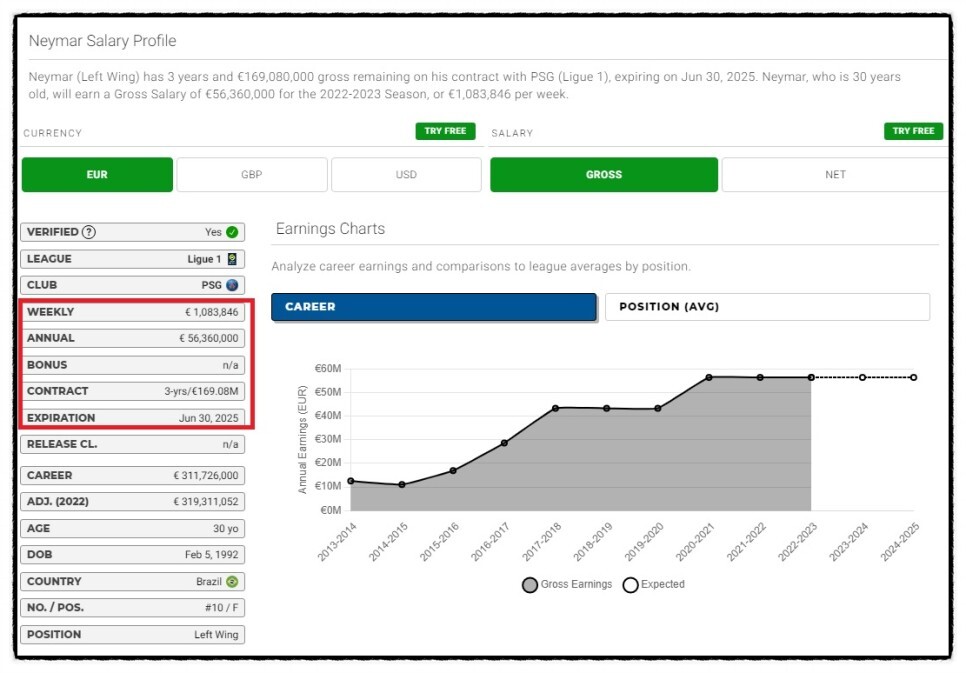This screenshot has width=966, height=673.
Task: Toggle Gross Earnings legend marker
Action: [530, 585]
